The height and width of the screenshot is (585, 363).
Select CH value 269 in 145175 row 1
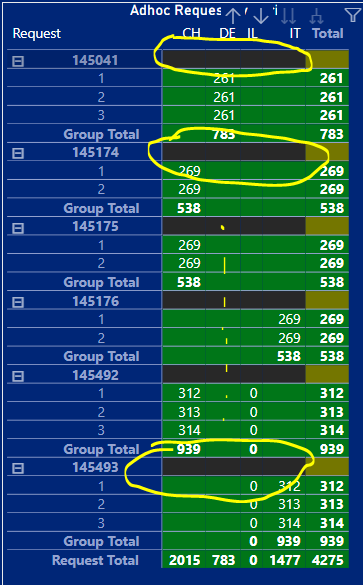(190, 245)
